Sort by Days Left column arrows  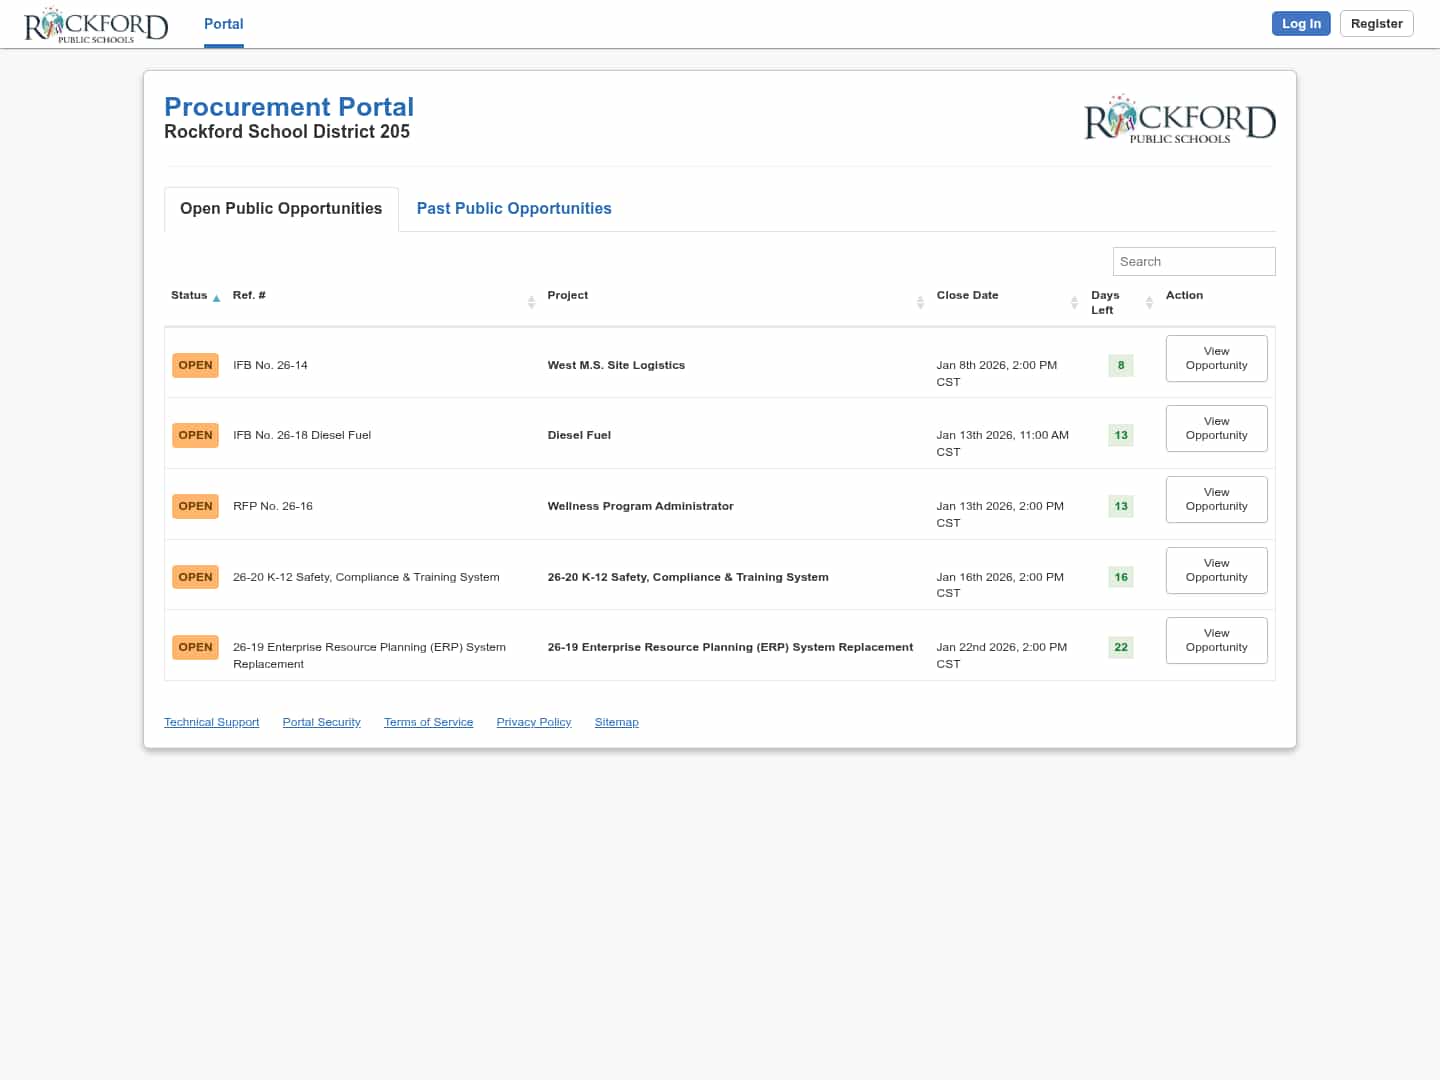coord(1149,302)
